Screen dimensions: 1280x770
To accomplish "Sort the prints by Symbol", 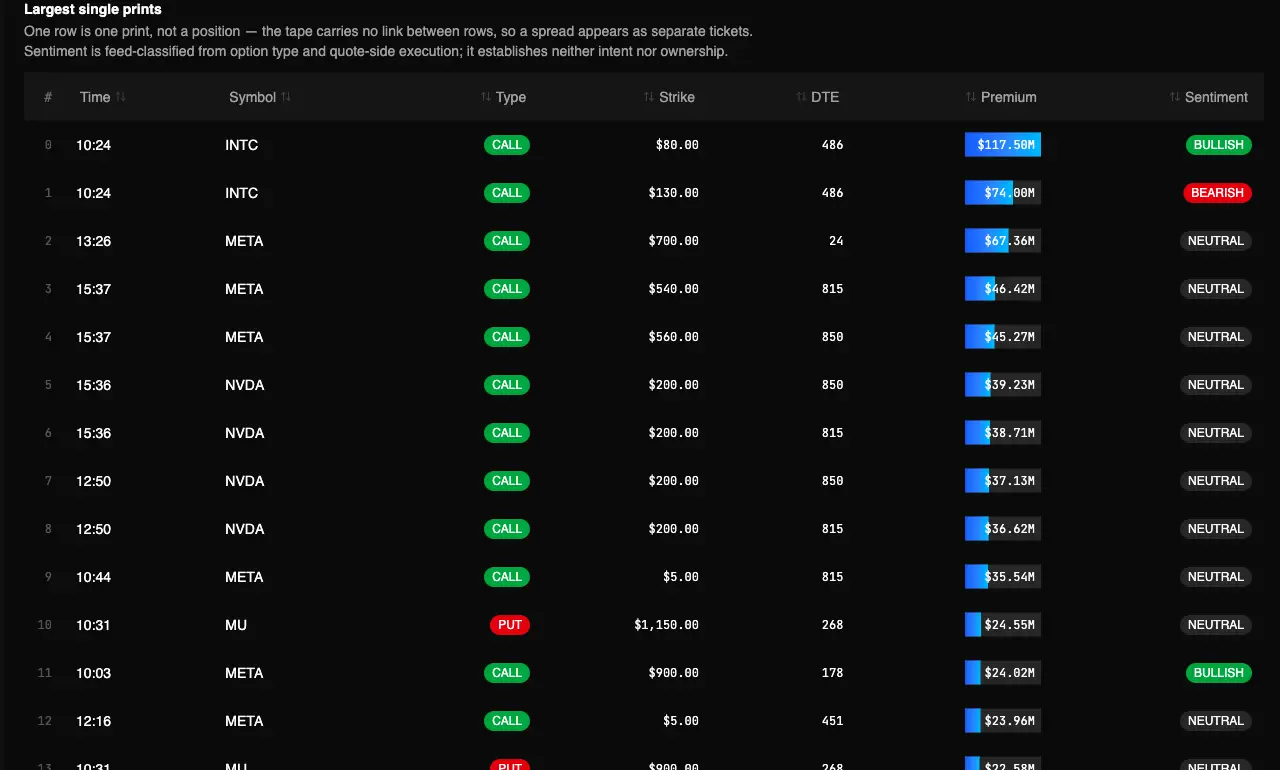I will coord(259,97).
